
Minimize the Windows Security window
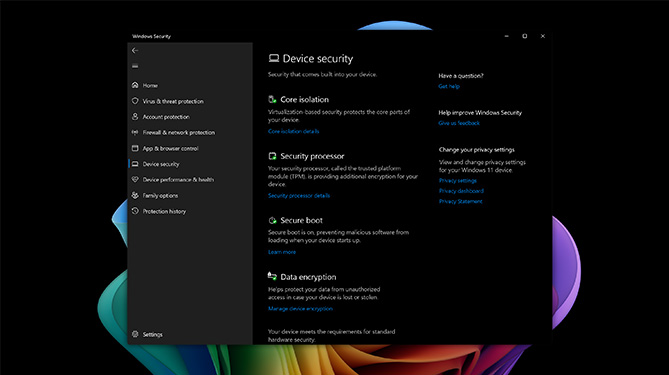pyautogui.click(x=506, y=36)
